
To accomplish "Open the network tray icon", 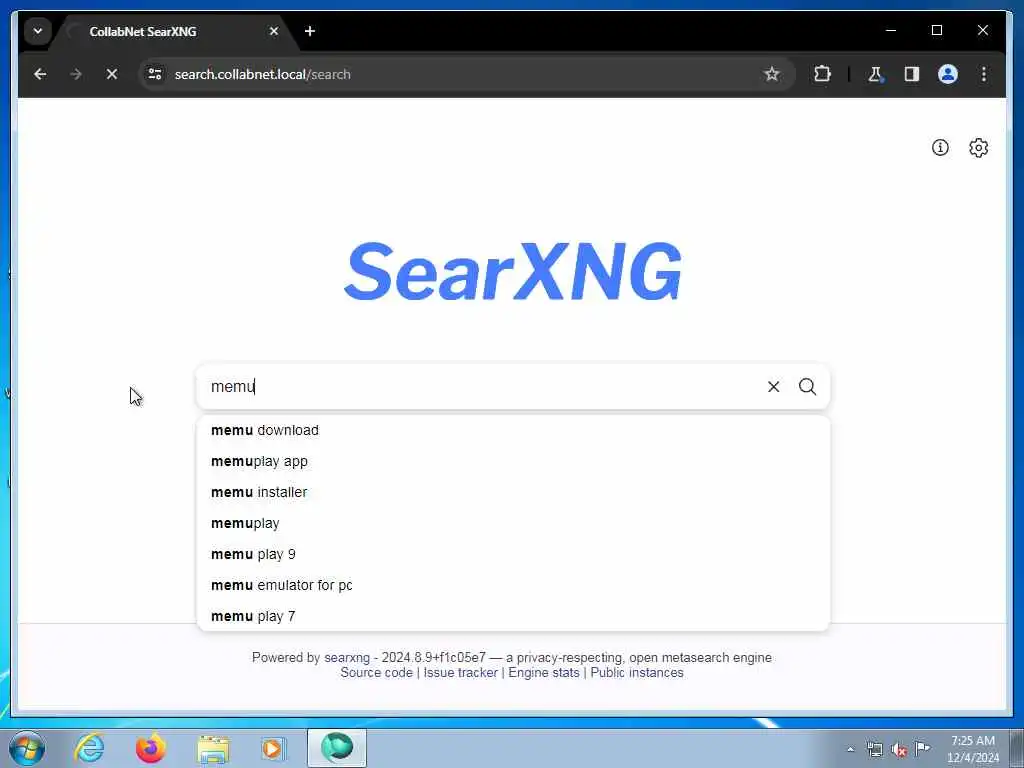I will click(874, 750).
